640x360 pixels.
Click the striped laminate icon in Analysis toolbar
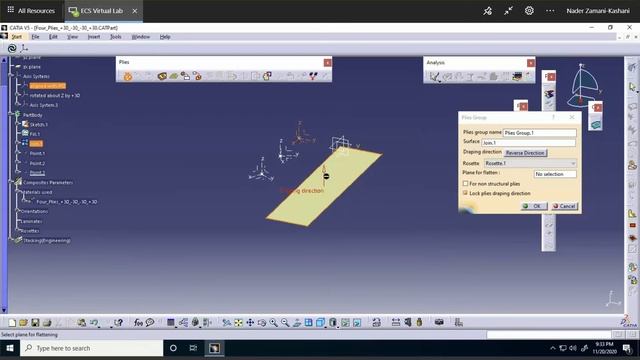517,76
